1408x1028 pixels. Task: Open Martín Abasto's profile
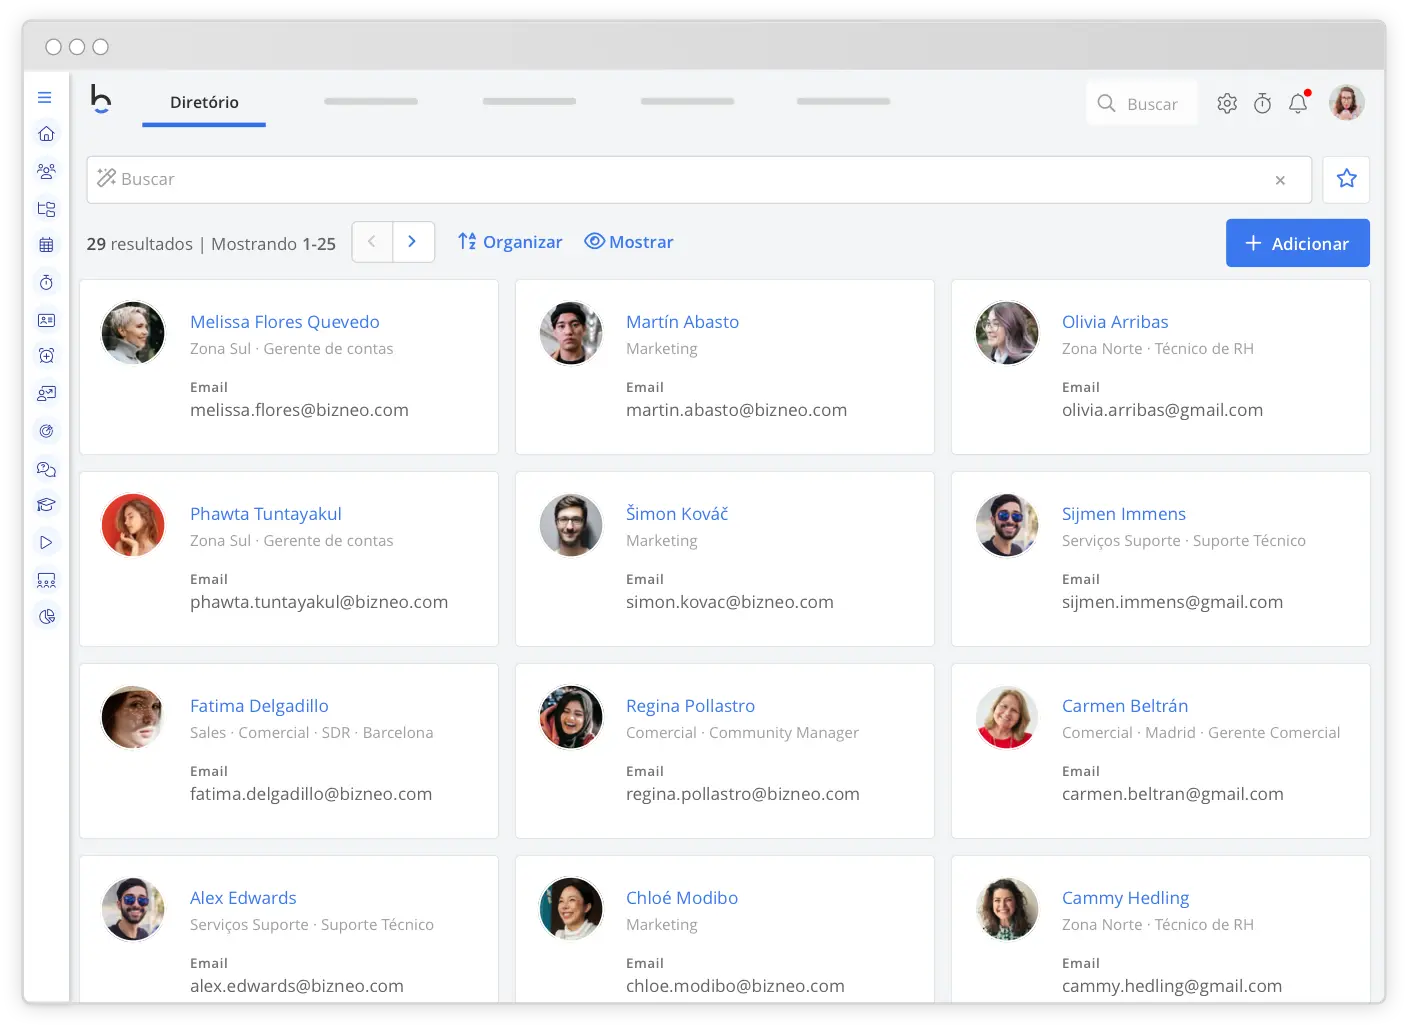click(682, 322)
